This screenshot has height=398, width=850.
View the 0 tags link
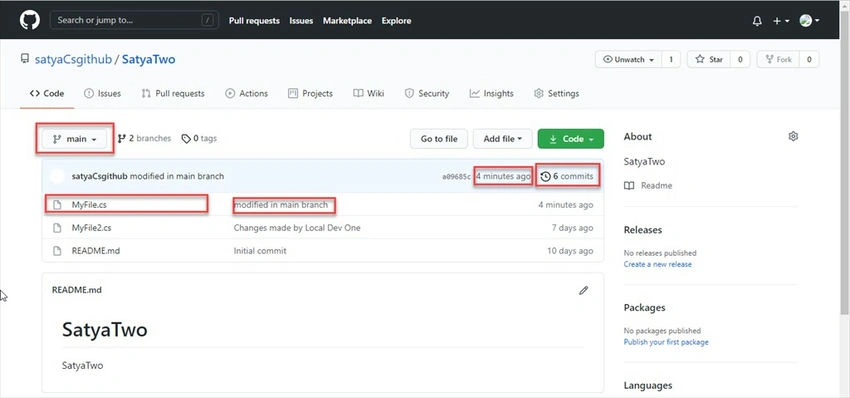(199, 139)
